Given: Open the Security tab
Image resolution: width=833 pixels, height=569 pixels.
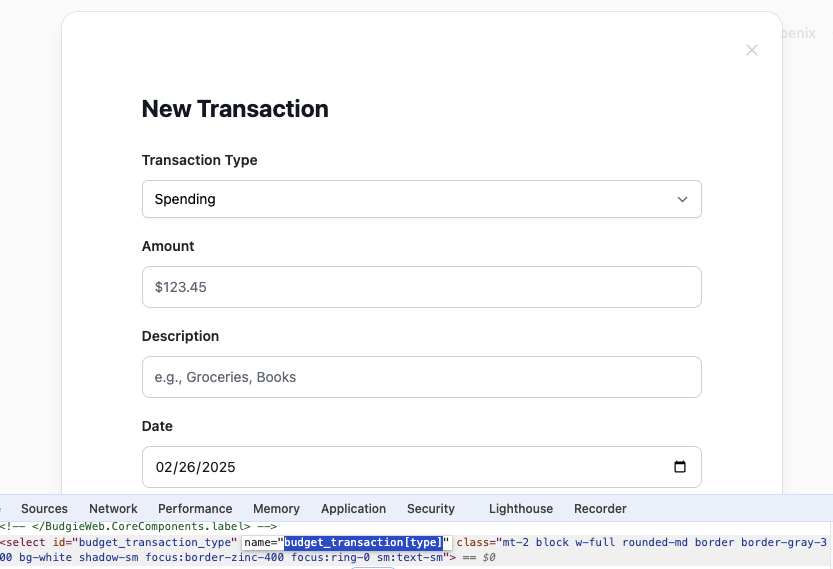Looking at the screenshot, I should (x=431, y=508).
